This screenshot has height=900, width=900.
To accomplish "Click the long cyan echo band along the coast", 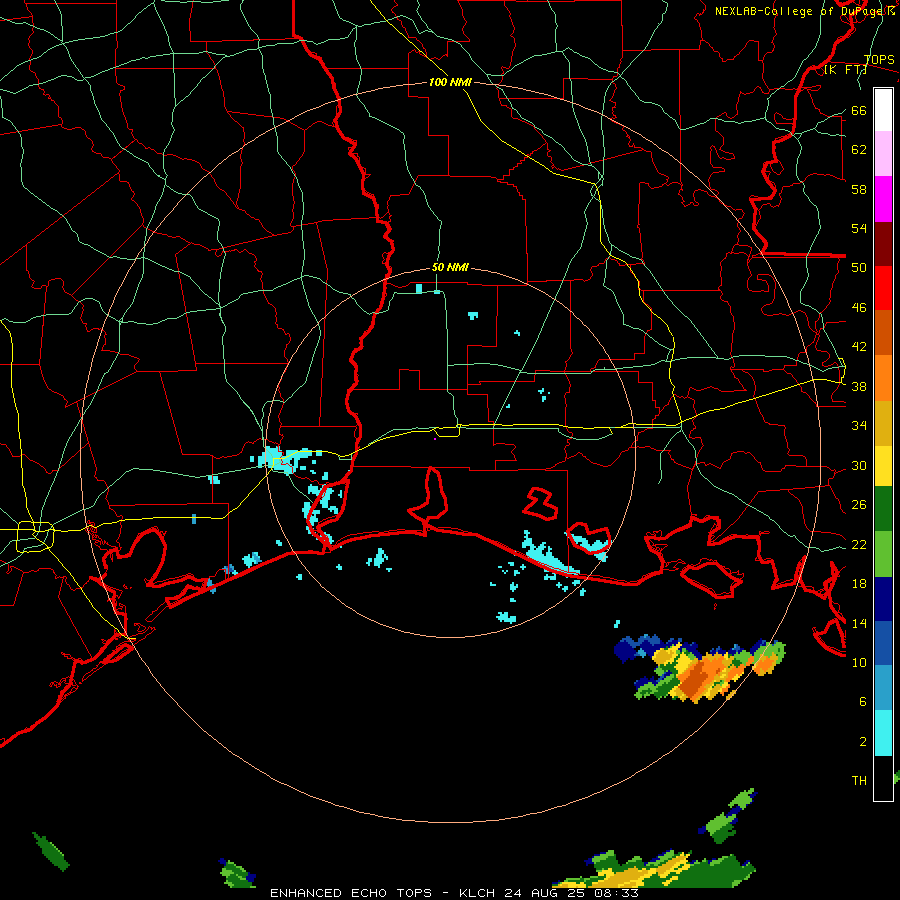I will pyautogui.click(x=548, y=554).
